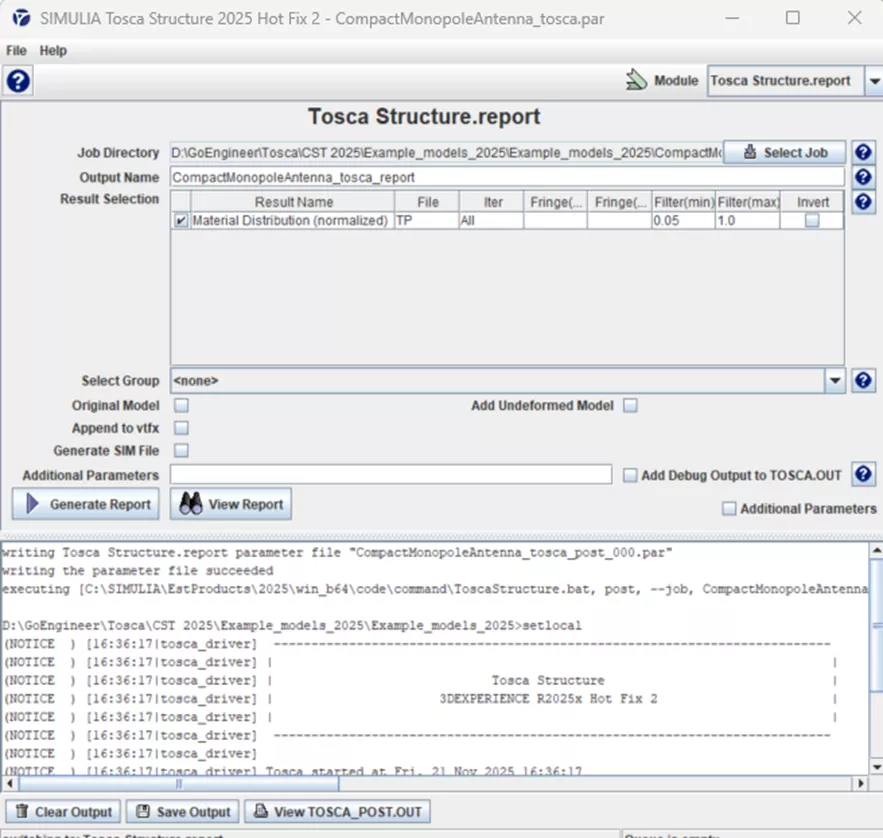Toggle Add Undeformed Model checkbox
The image size is (883, 838).
coord(630,406)
